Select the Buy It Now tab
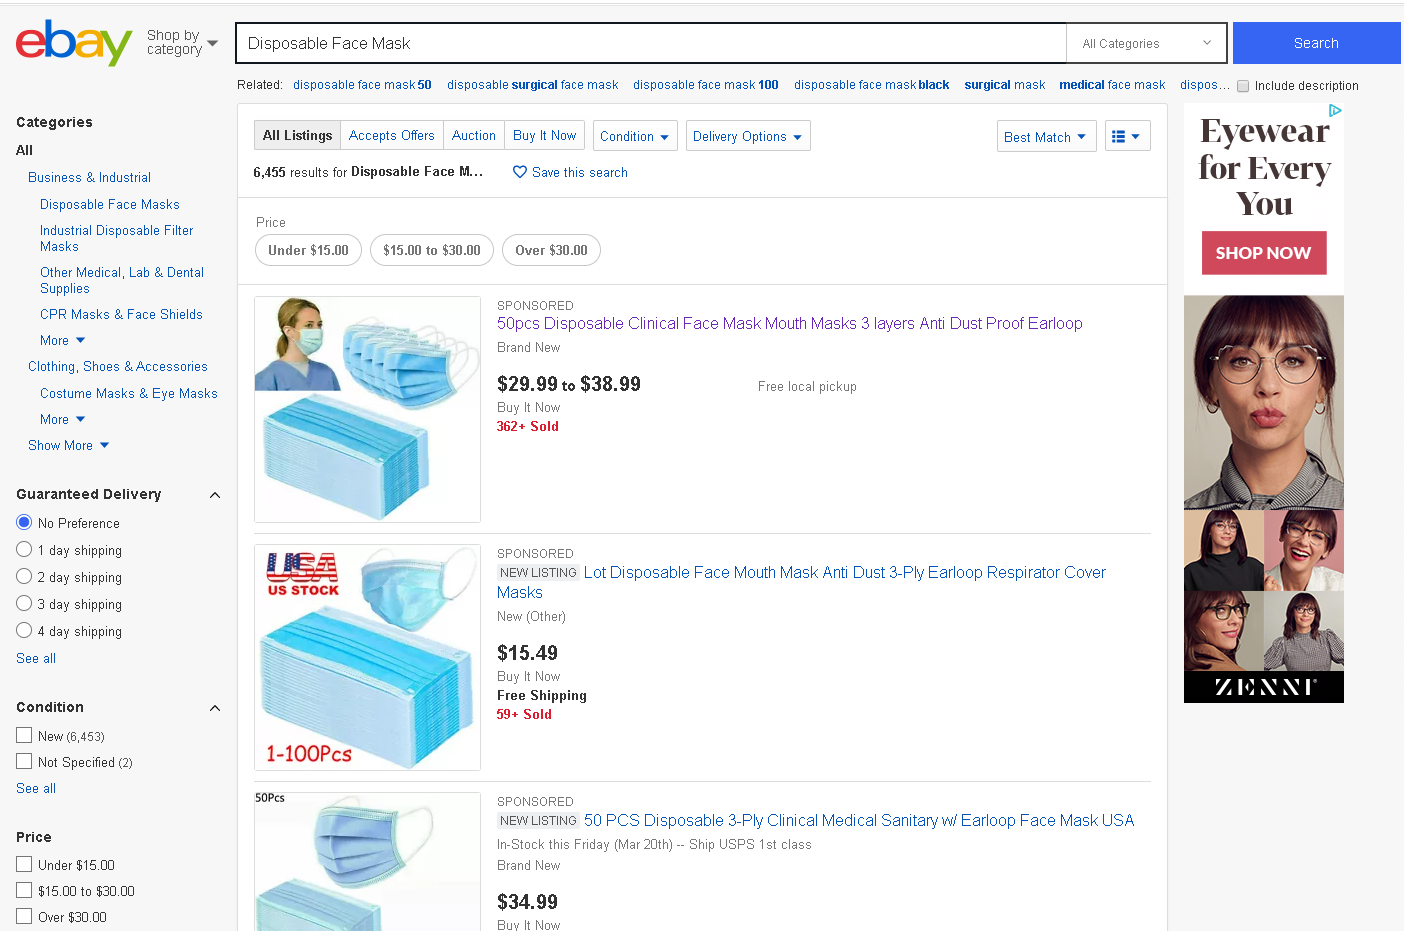 [544, 135]
